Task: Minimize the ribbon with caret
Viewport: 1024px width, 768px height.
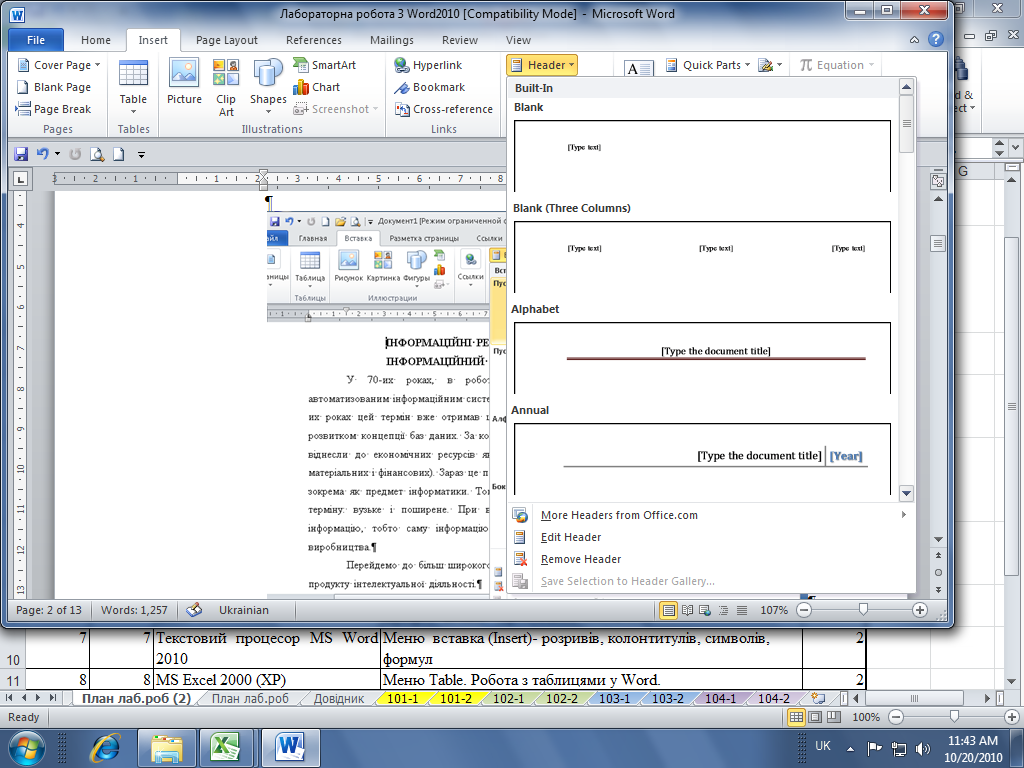Action: (x=914, y=40)
